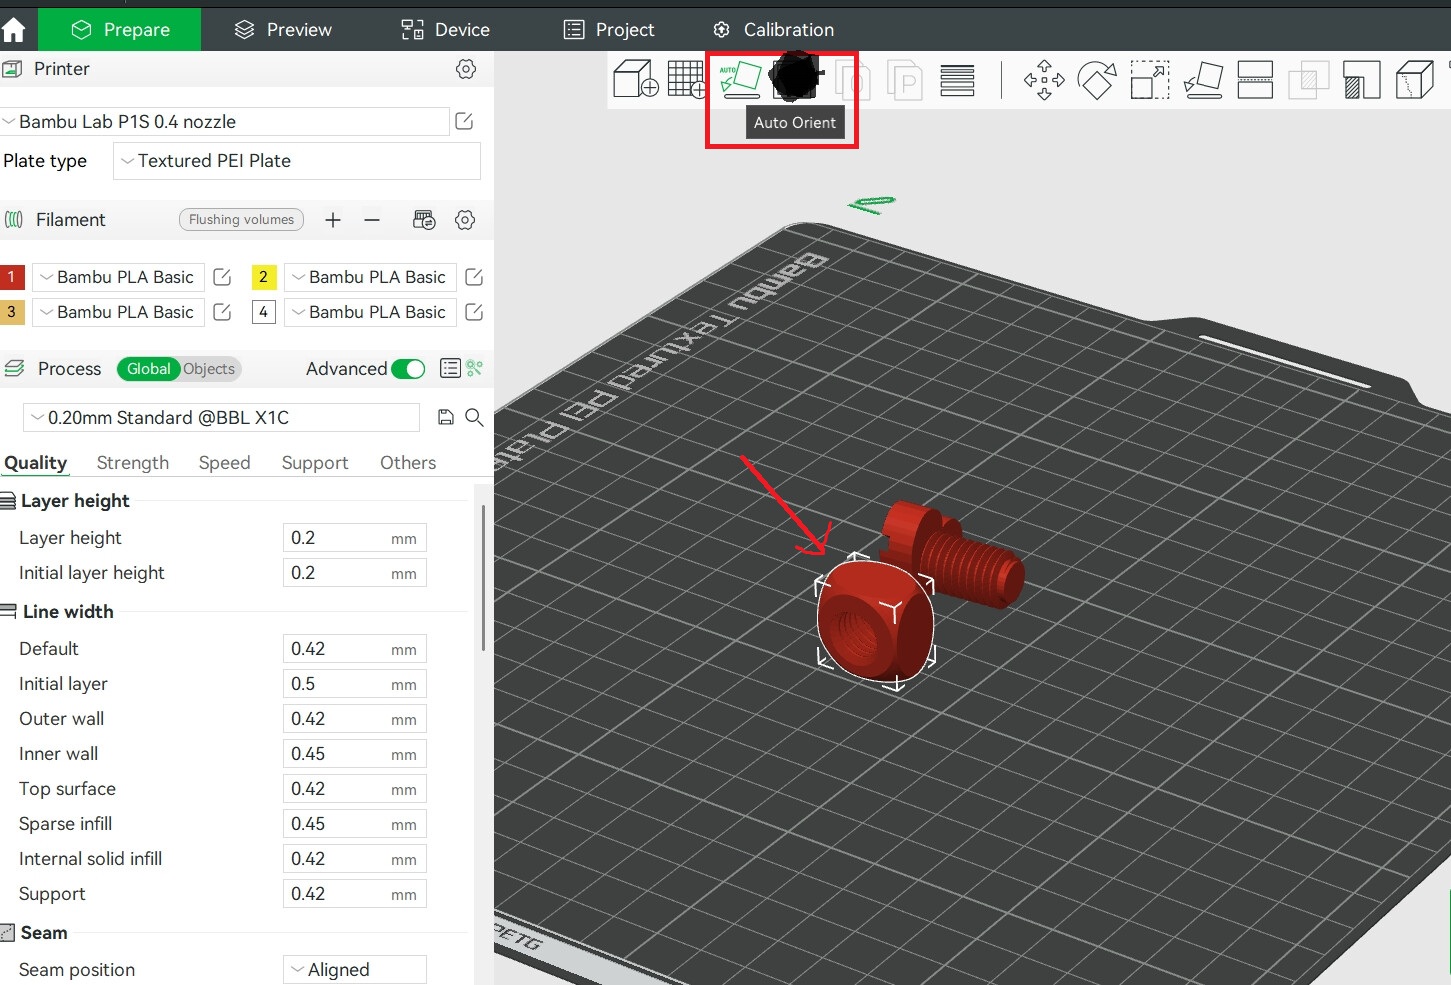Select the Seam painting tool
The height and width of the screenshot is (985, 1451).
click(1414, 80)
